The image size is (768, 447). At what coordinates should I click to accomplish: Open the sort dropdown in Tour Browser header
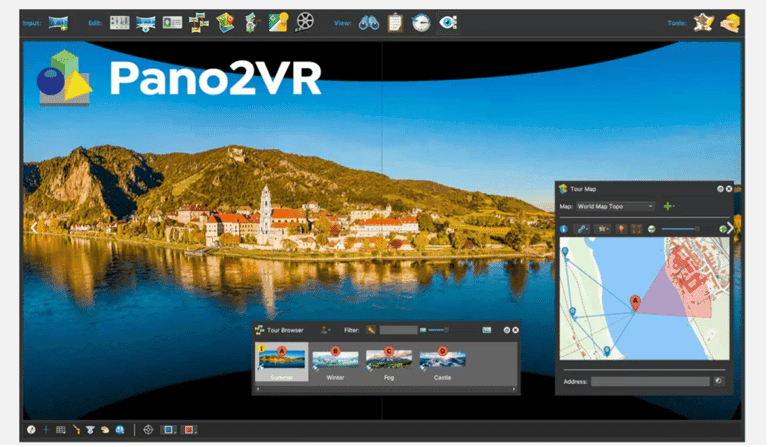[325, 330]
